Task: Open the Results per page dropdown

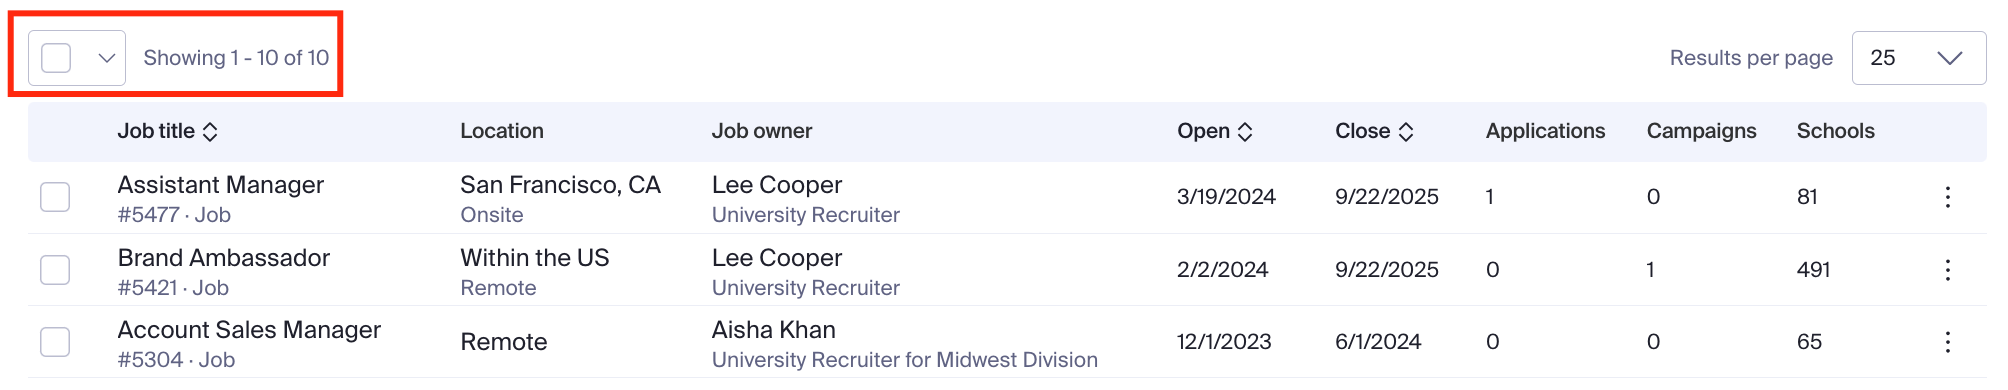Action: coord(1919,58)
